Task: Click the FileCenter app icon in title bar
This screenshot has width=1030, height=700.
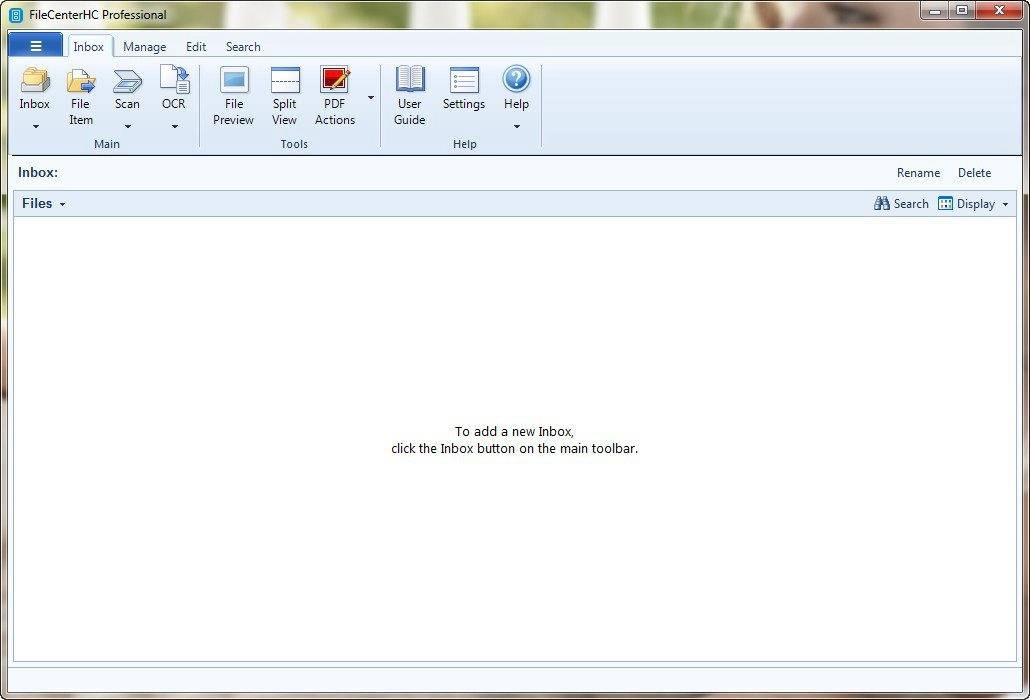Action: point(16,14)
